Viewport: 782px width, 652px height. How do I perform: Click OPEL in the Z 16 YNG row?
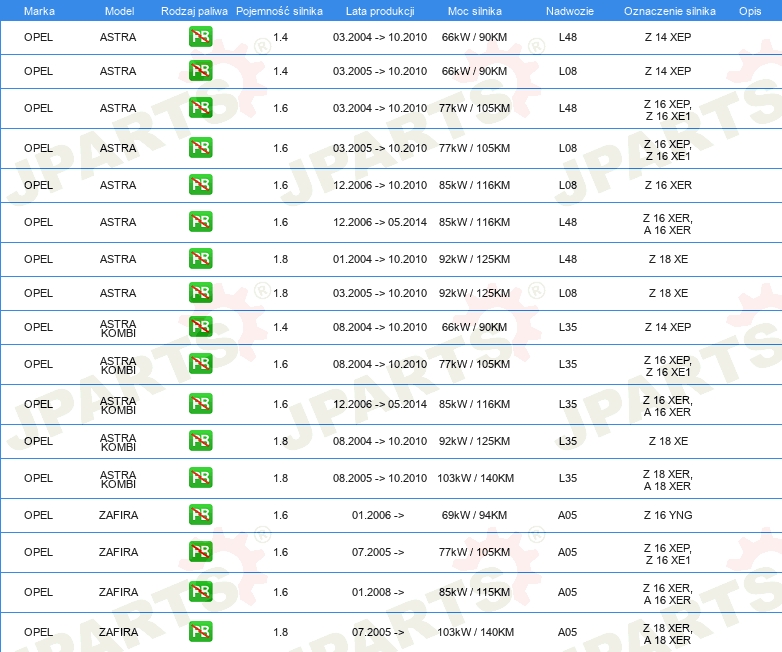coord(38,515)
